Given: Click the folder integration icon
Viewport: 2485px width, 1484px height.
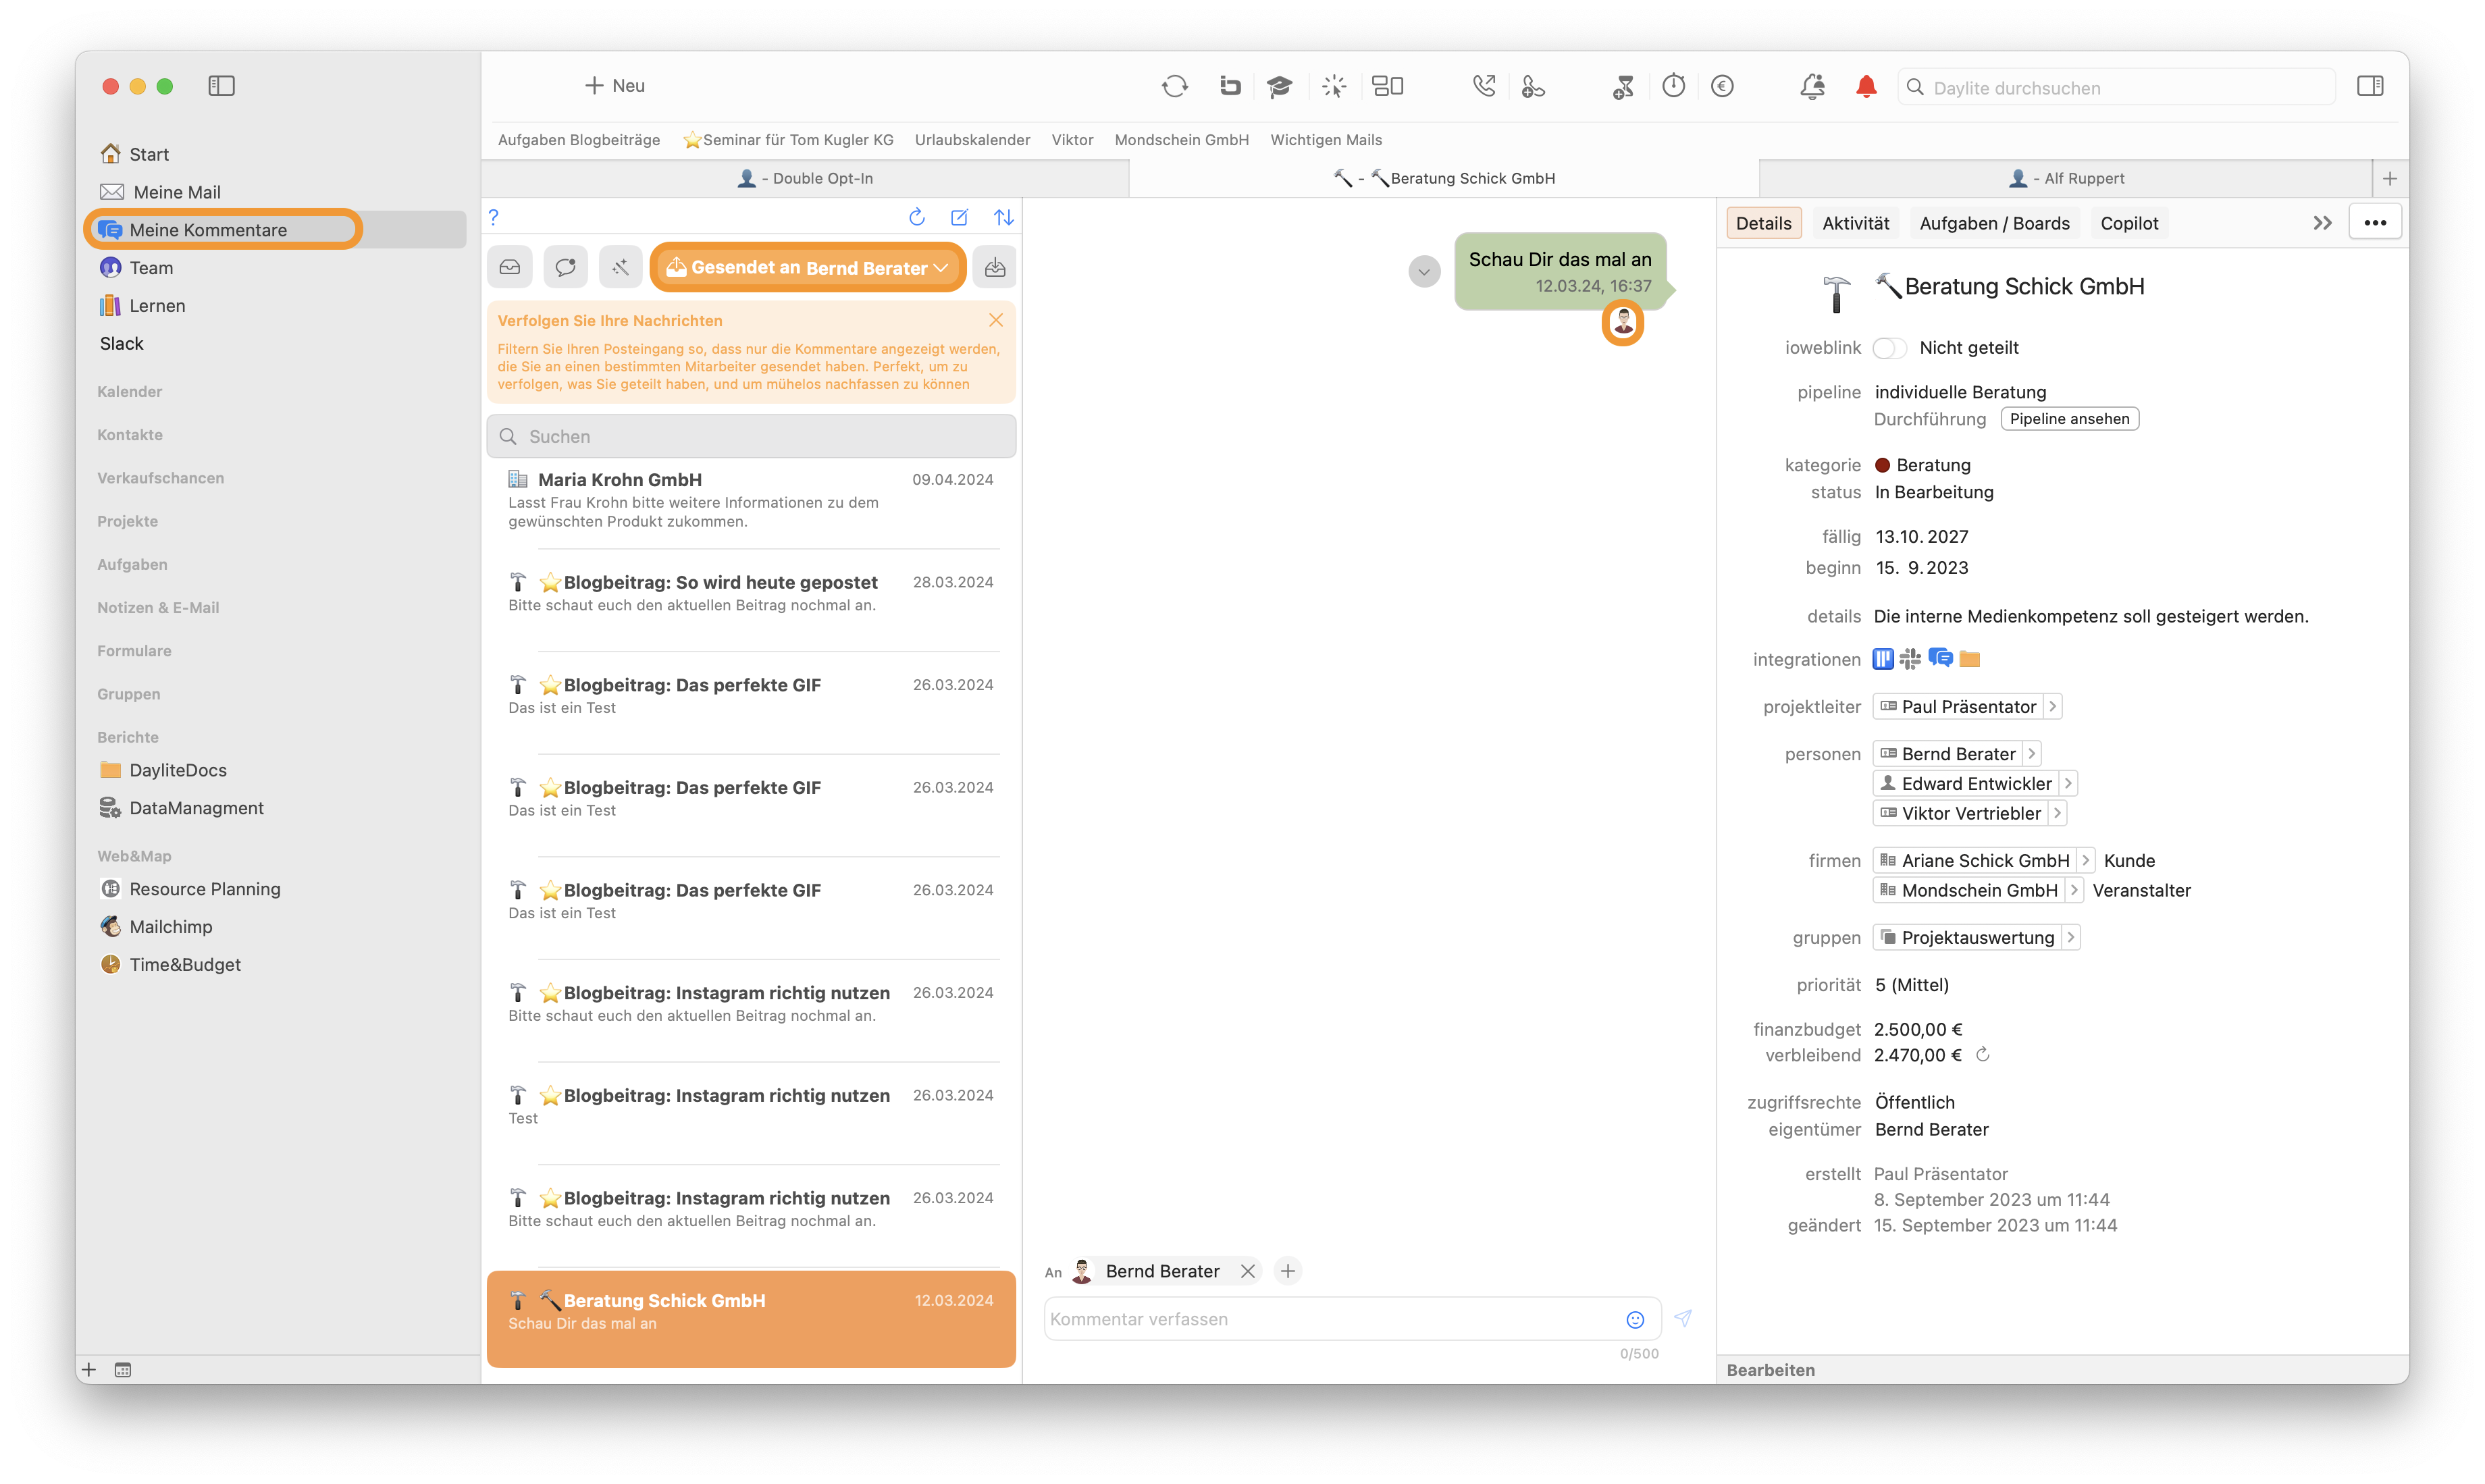Looking at the screenshot, I should point(1970,659).
